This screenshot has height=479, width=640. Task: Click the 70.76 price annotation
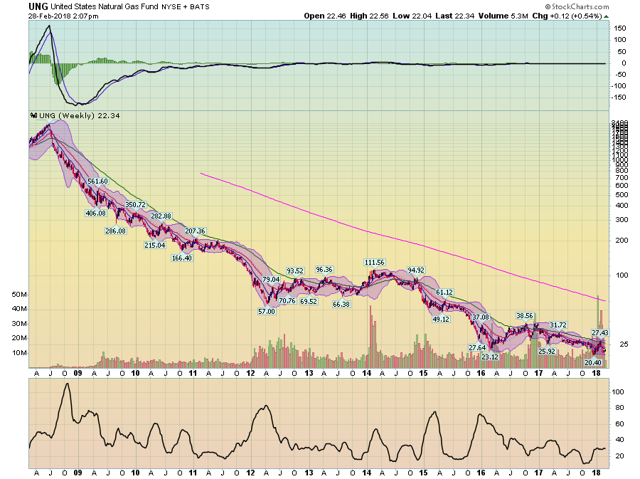pos(287,301)
